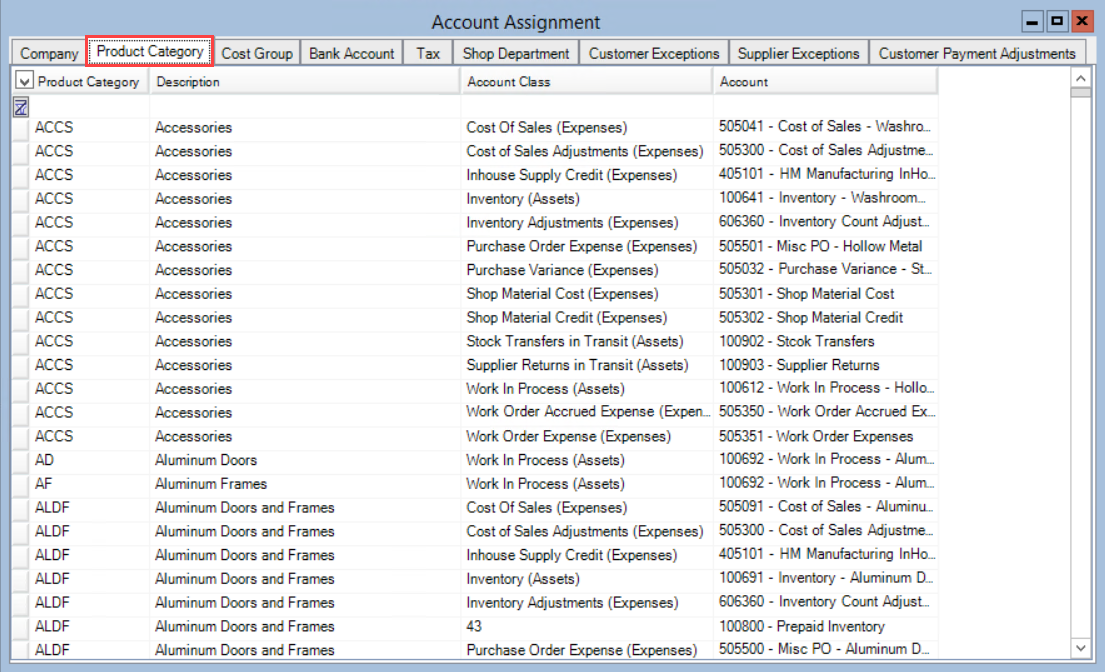Screen dimensions: 1105x672
Task: Sort by the Account Class column header
Action: point(586,82)
